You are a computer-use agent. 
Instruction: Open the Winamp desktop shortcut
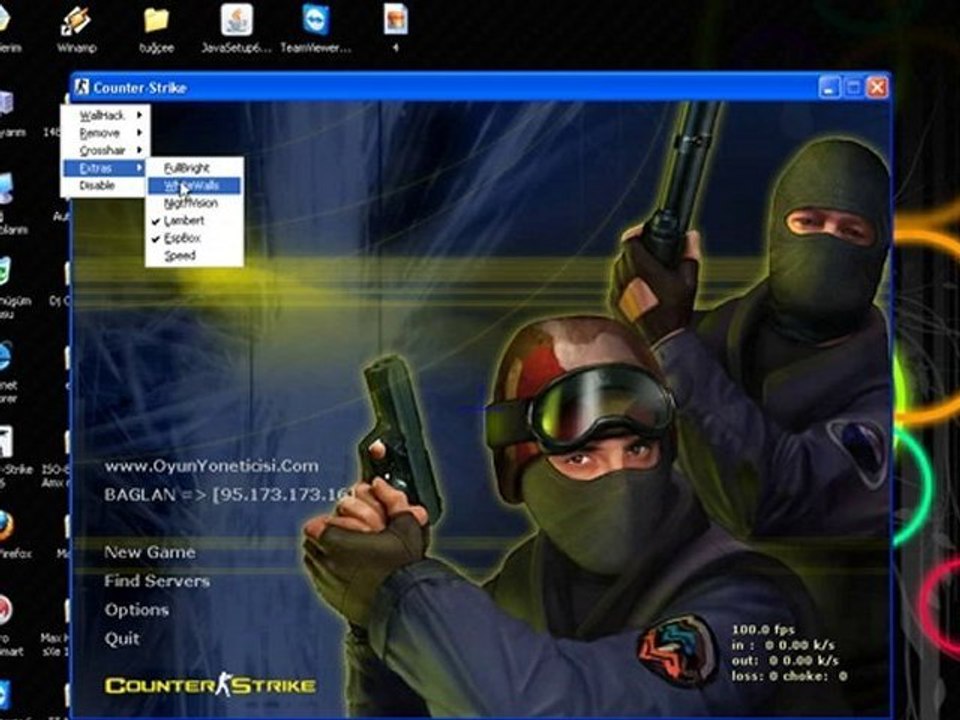tap(76, 28)
